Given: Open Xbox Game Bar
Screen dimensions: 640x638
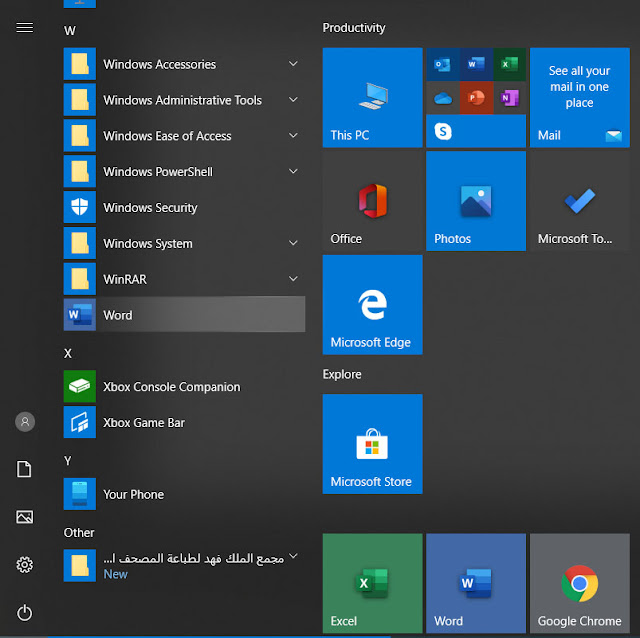Looking at the screenshot, I should (184, 422).
